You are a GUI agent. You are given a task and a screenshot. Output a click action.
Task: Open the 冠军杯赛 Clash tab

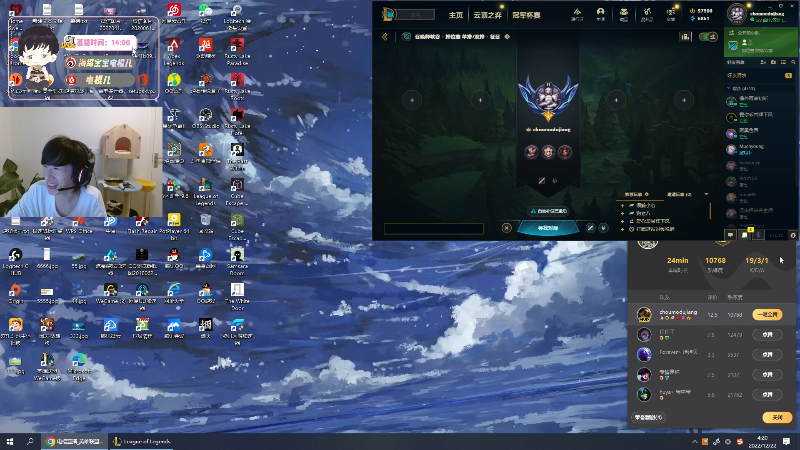(526, 15)
